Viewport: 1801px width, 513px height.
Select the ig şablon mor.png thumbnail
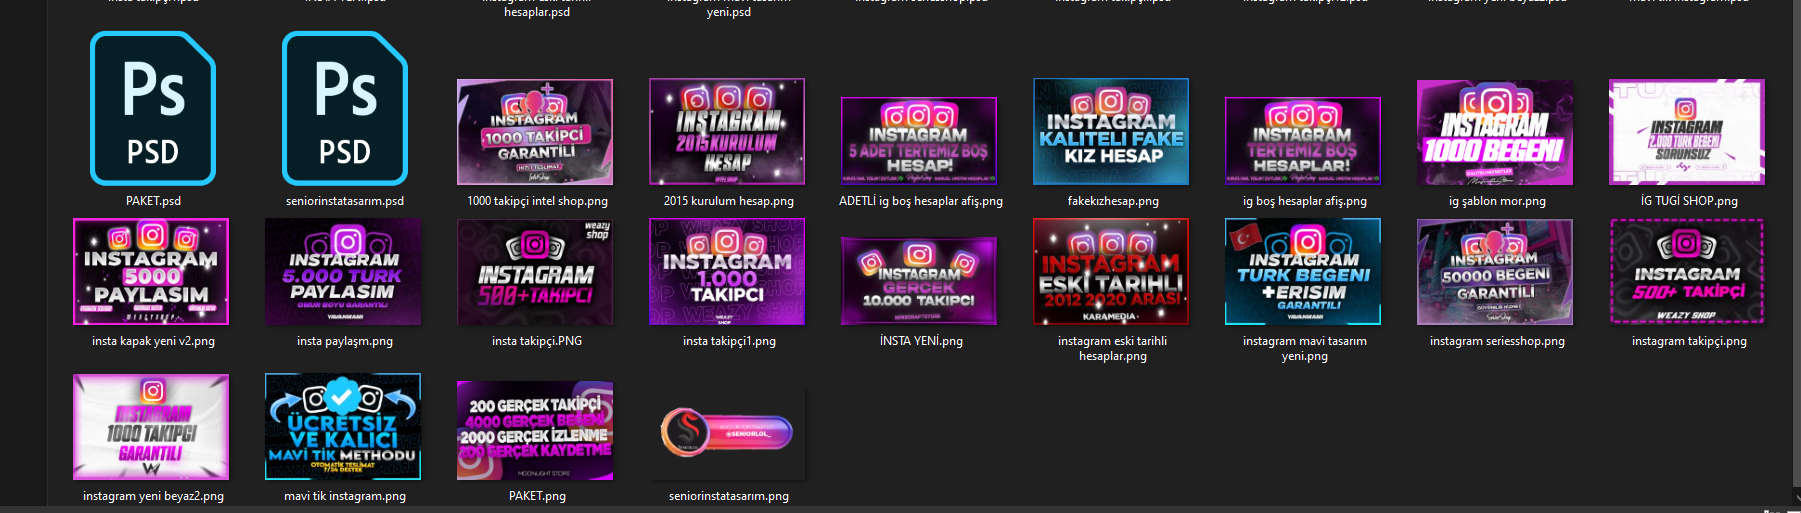coord(1495,132)
